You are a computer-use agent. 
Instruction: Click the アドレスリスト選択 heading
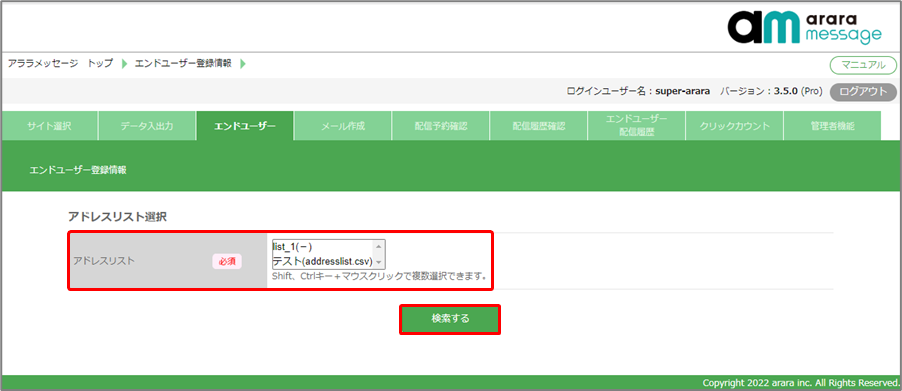(117, 217)
